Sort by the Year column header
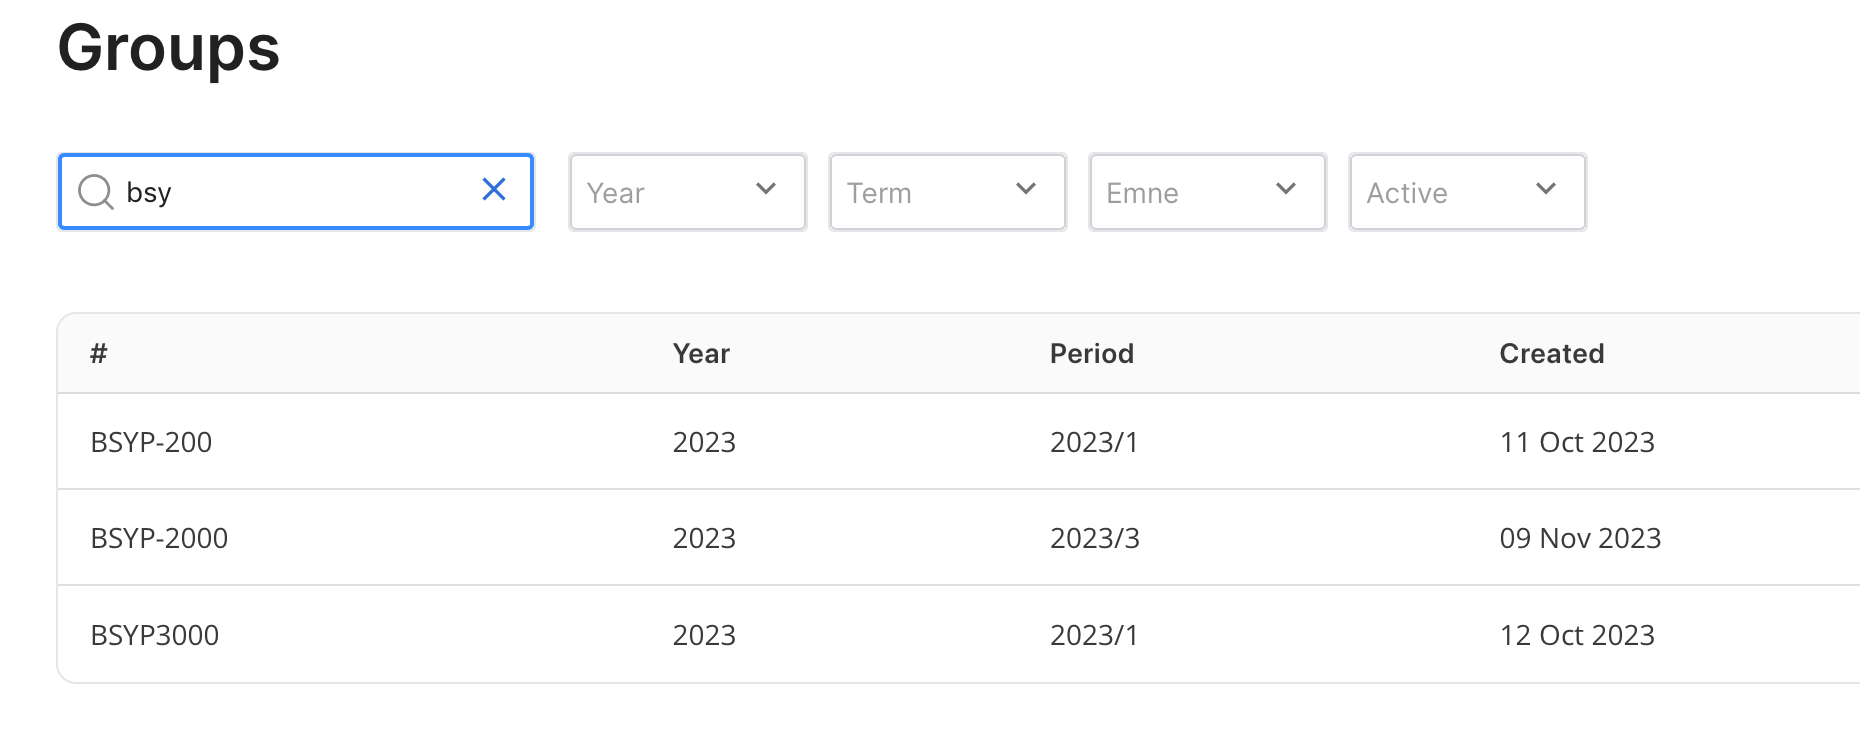Screen dimensions: 1860x742 (701, 354)
